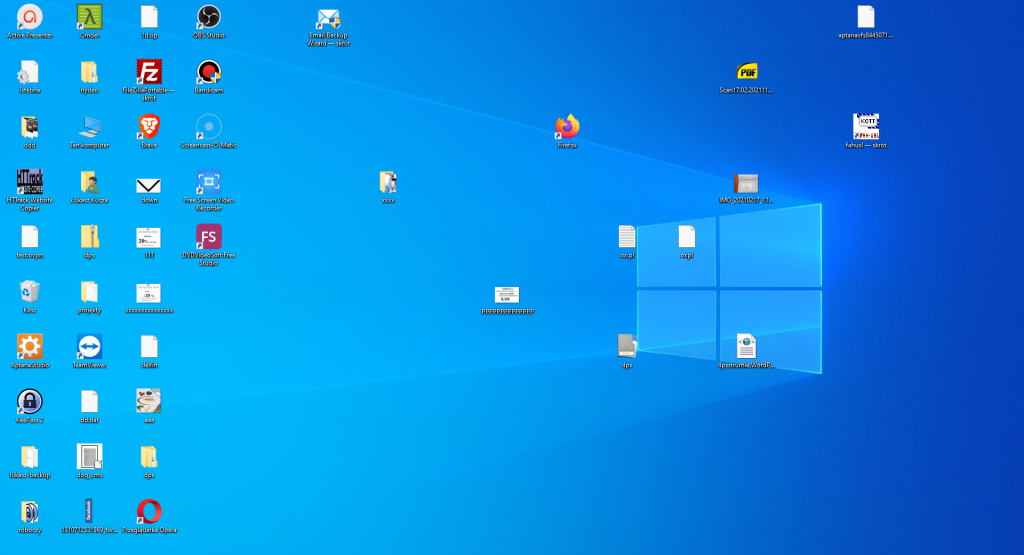Viewport: 1024px width, 555px height.
Task: Click the Screencast-O-Matic icon
Action: point(209,126)
